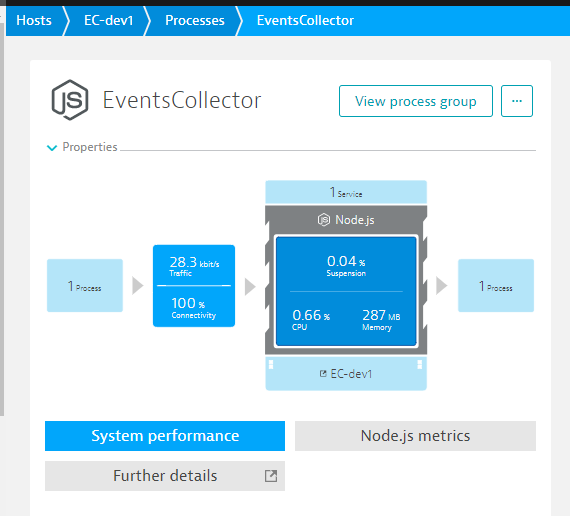This screenshot has width=570, height=516.
Task: Collapse the Properties chevron
Action: 52,148
